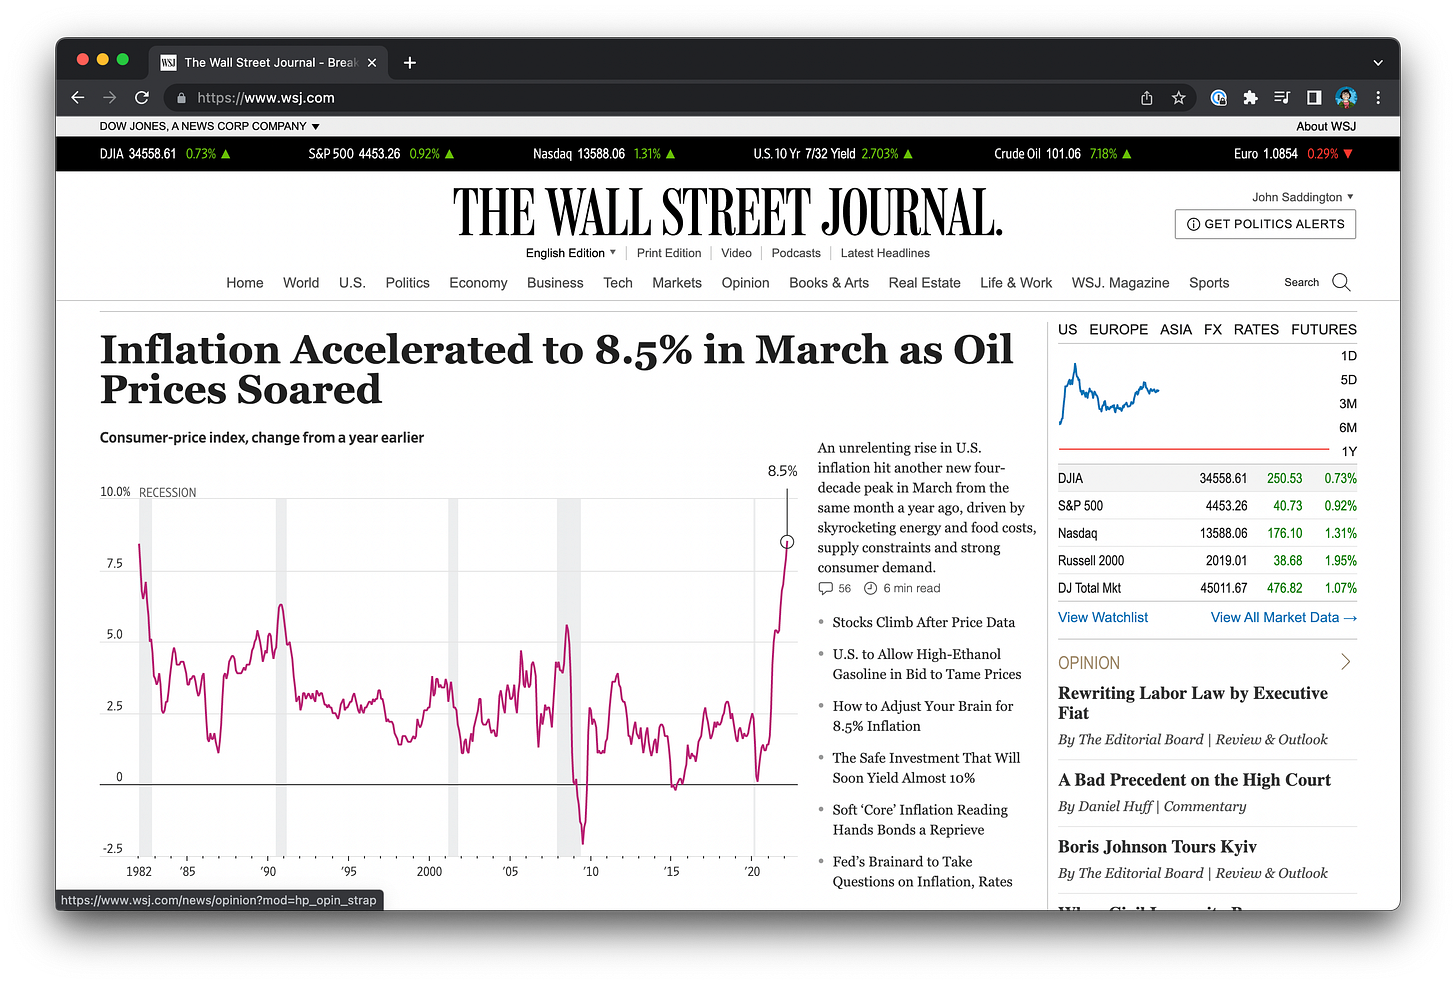Viewport: 1456px width, 984px height.
Task: Open the media control playlist icon
Action: pos(1282,98)
